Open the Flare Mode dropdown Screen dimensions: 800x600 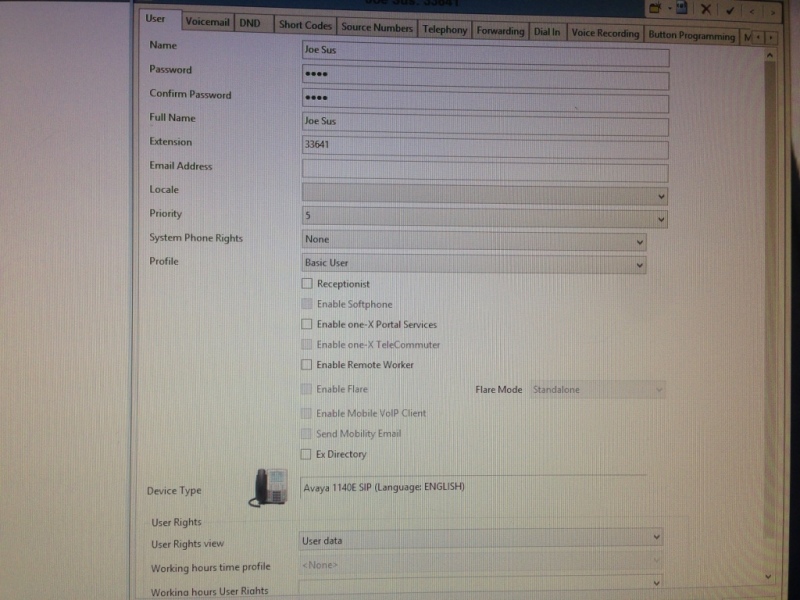point(597,390)
